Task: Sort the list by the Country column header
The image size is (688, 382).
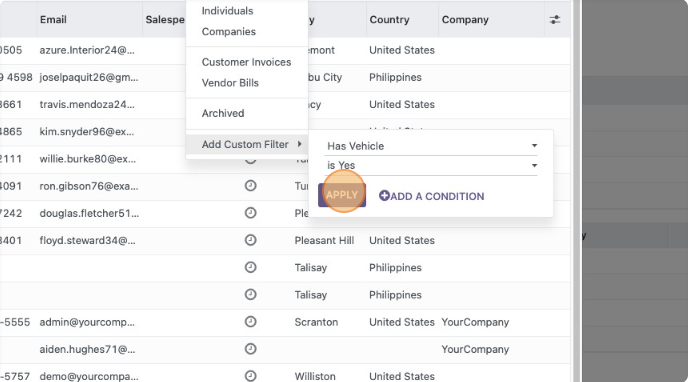Action: 389,20
